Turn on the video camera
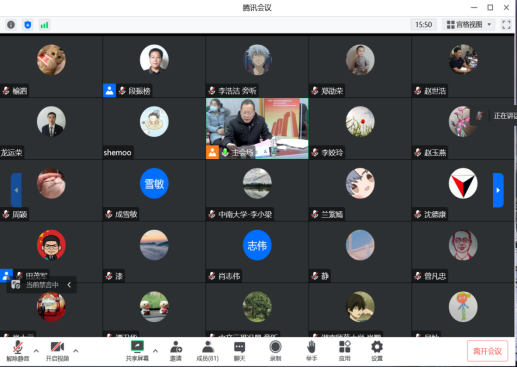Viewport: 517px width, 368px height. (x=57, y=351)
